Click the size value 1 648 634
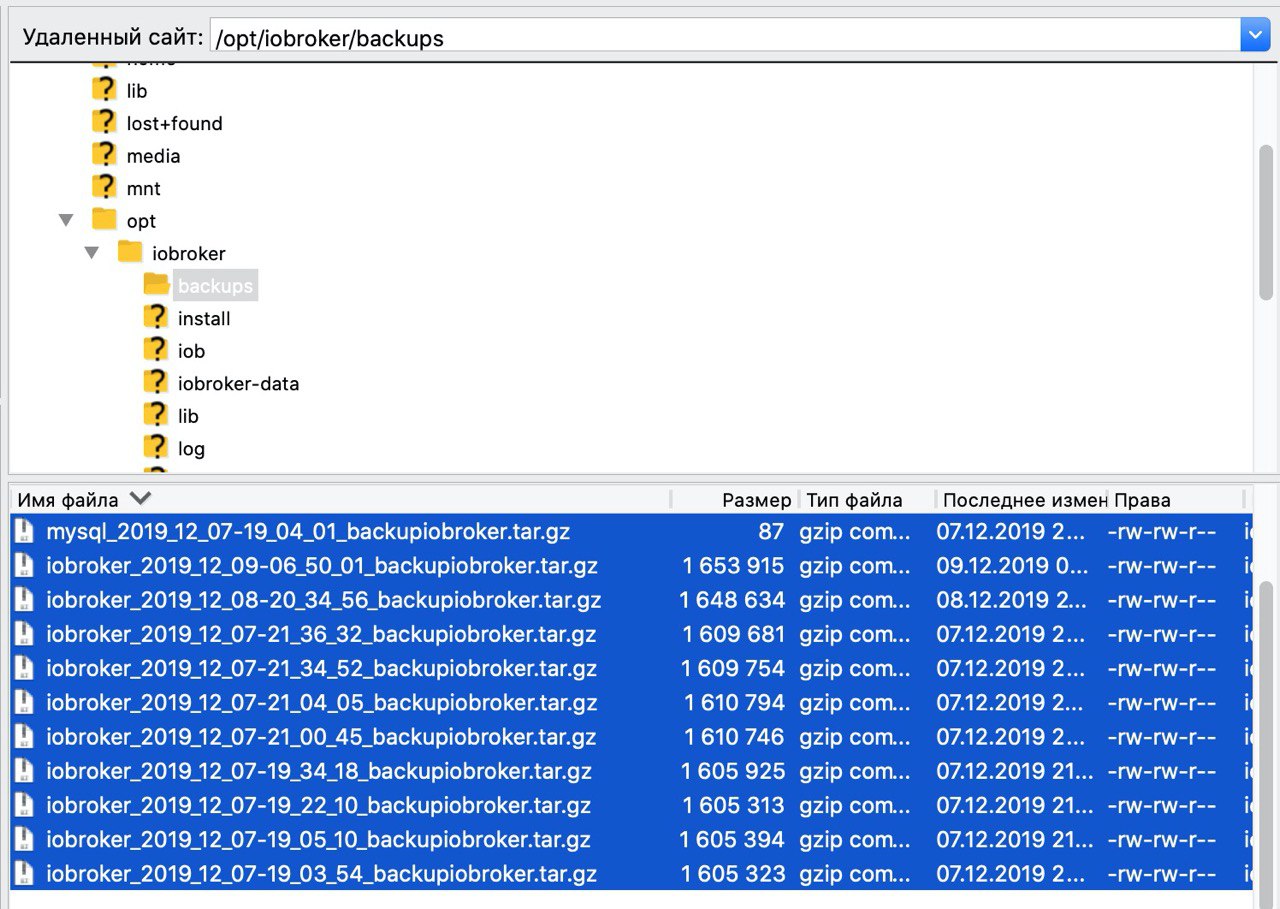 point(732,600)
